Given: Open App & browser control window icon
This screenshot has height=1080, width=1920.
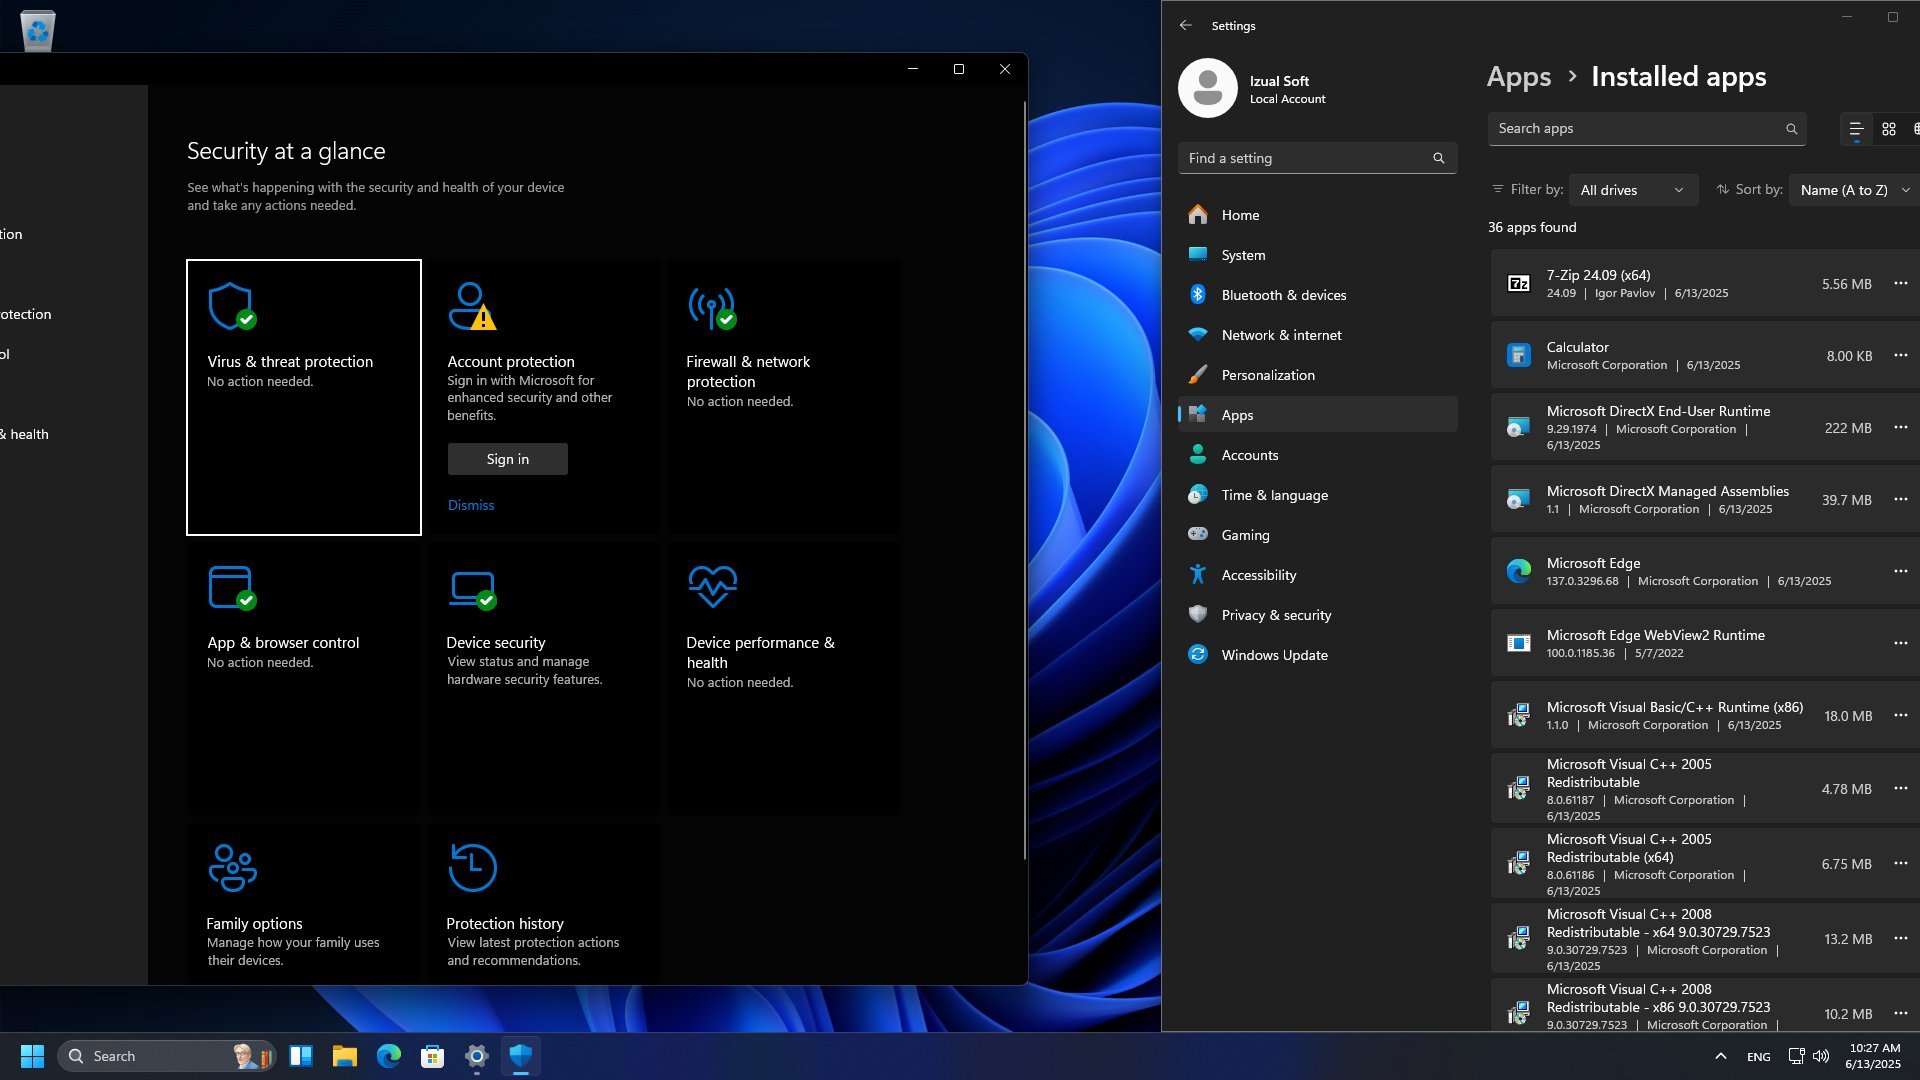Looking at the screenshot, I should pos(232,587).
